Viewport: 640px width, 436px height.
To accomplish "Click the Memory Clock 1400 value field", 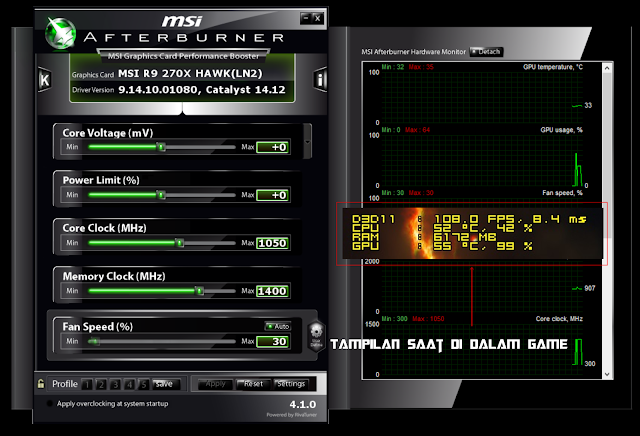I will pyautogui.click(x=273, y=291).
